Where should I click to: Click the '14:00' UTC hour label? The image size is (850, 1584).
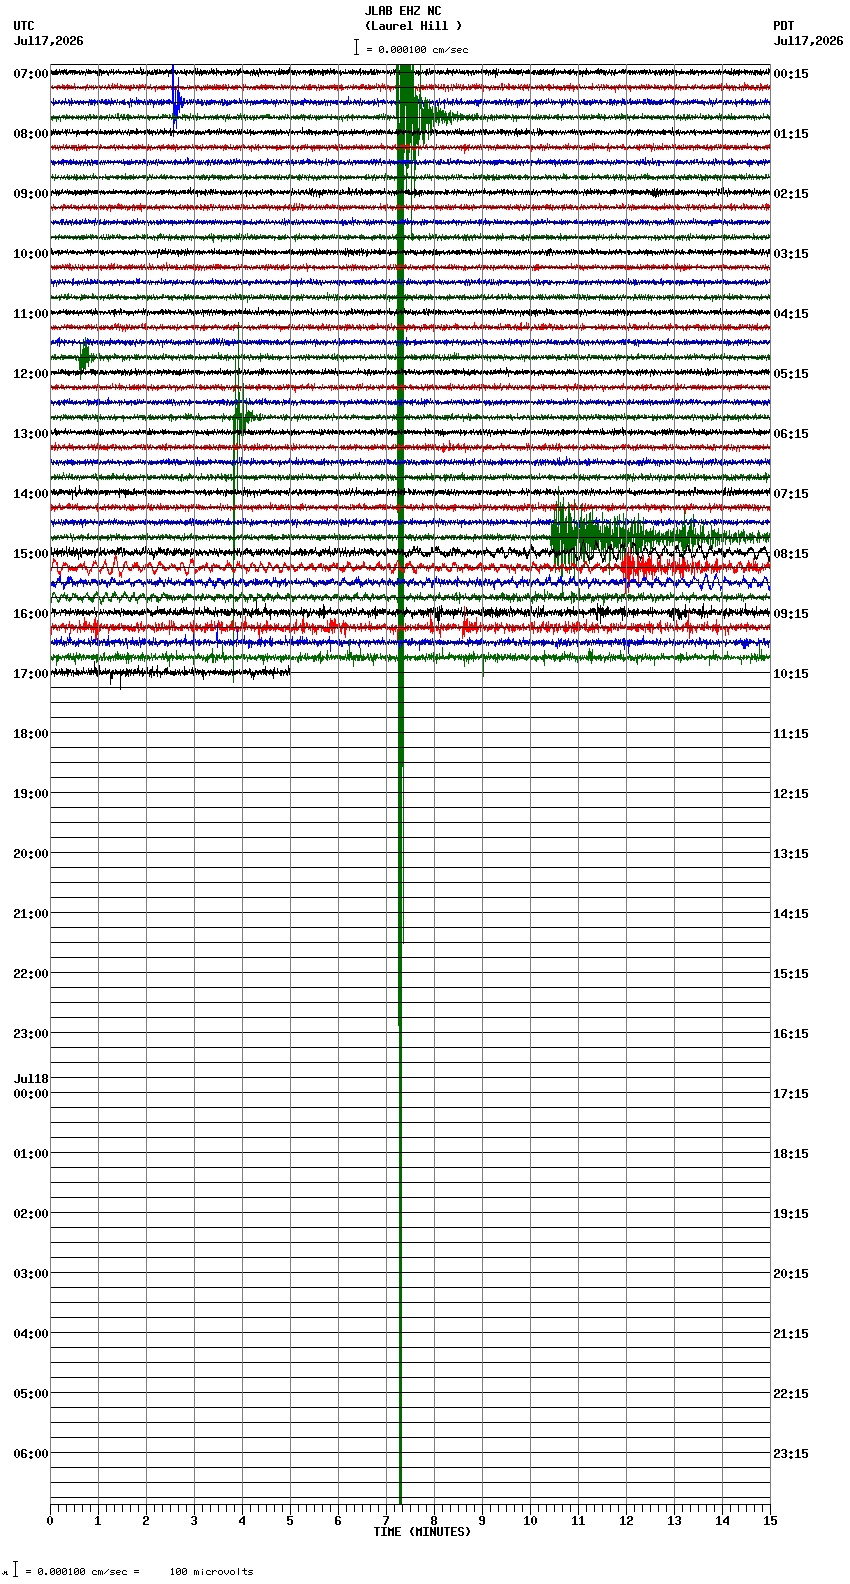(31, 494)
